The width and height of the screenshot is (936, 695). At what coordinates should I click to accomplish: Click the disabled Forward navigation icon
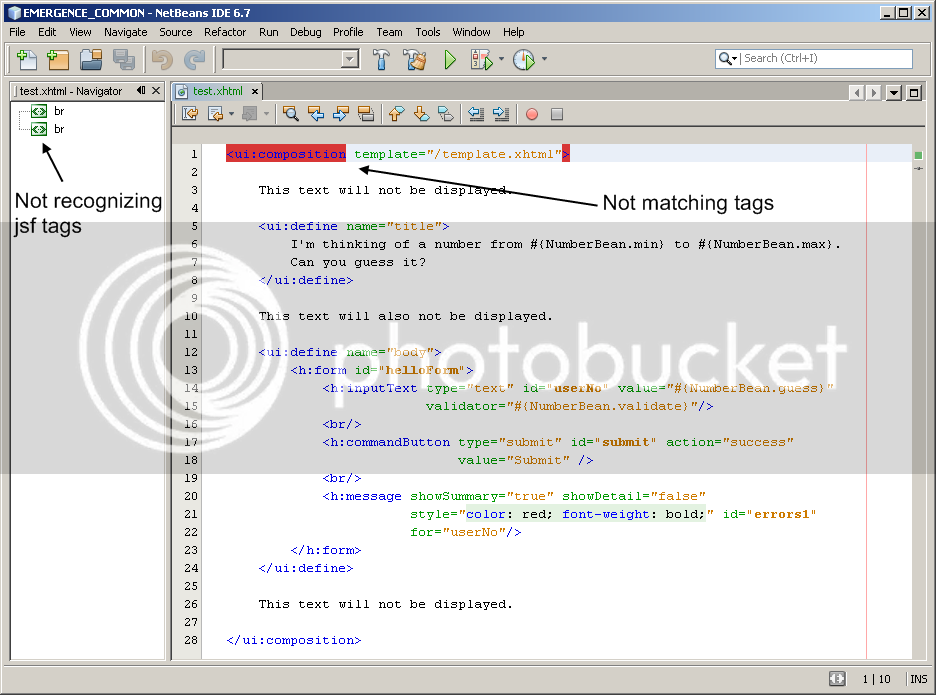(250, 113)
